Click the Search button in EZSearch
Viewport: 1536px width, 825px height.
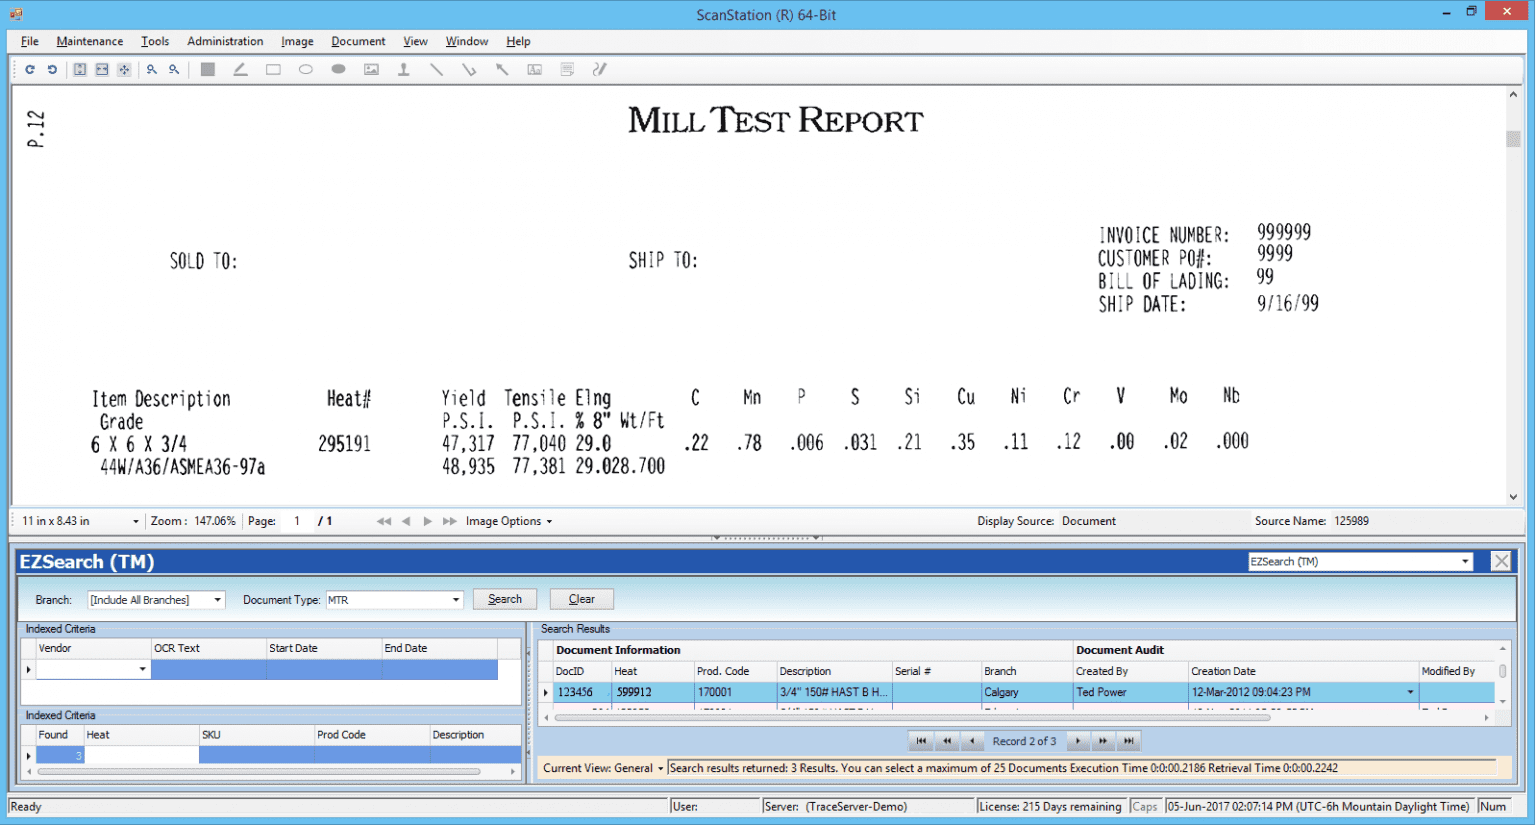point(504,598)
